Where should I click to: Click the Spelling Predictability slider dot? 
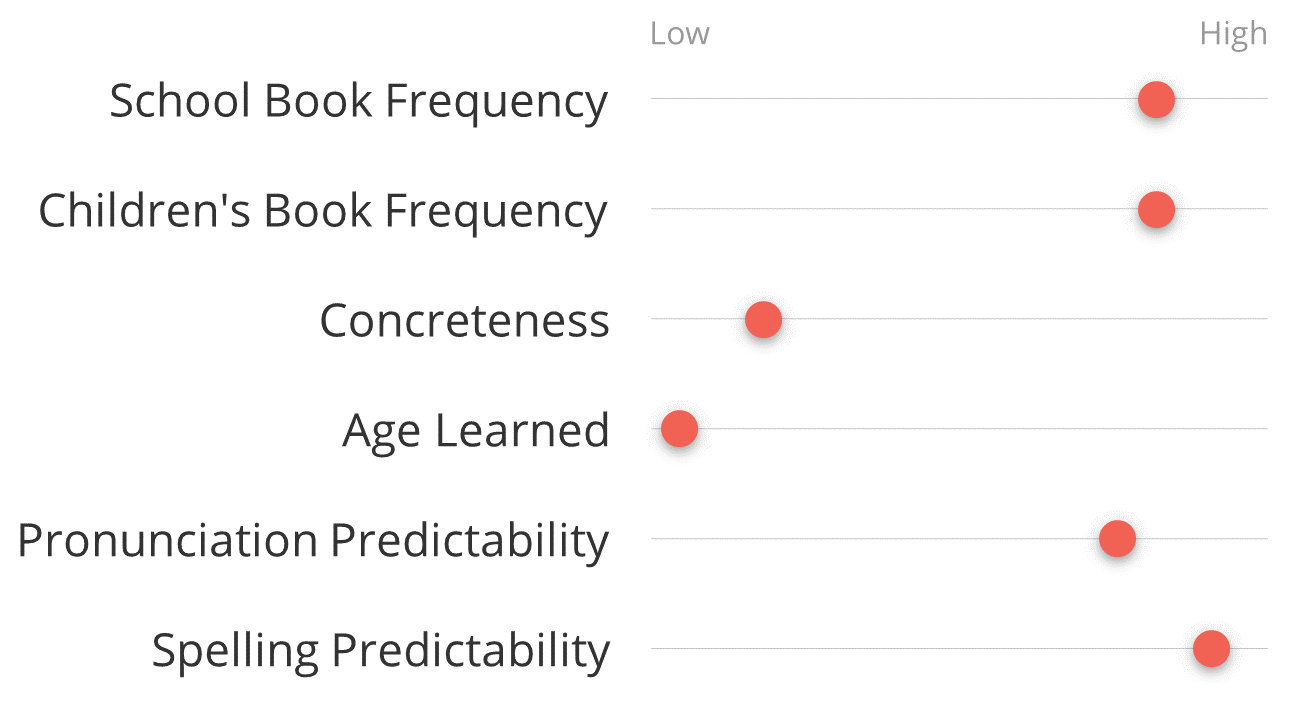point(1211,649)
